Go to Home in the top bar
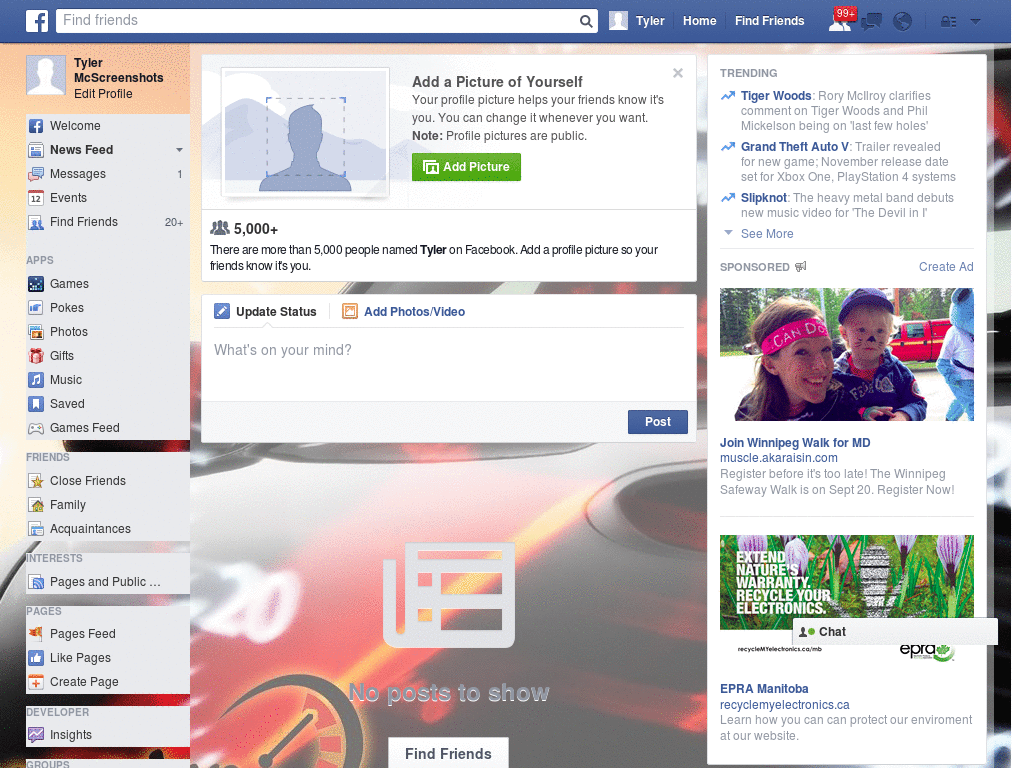Image resolution: width=1024 pixels, height=768 pixels. coord(699,21)
